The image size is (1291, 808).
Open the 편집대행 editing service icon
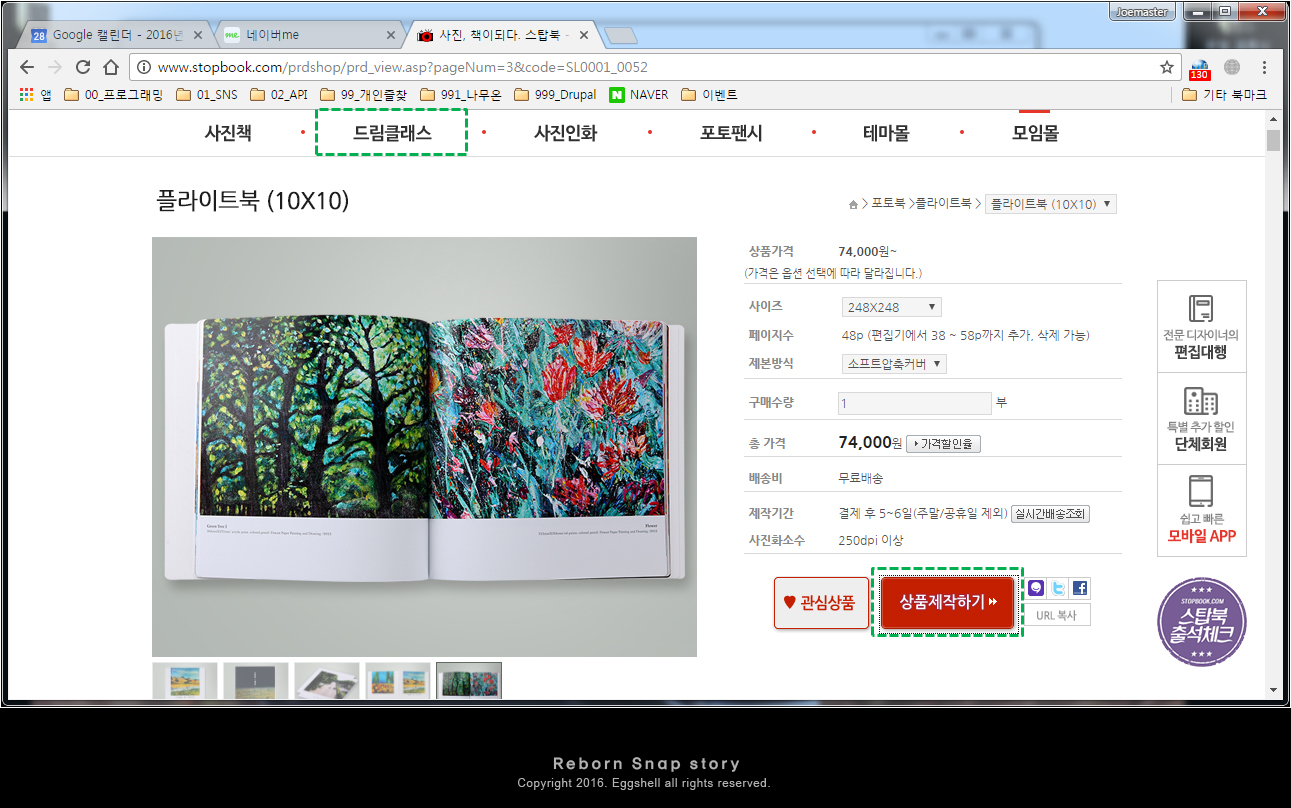(1201, 327)
